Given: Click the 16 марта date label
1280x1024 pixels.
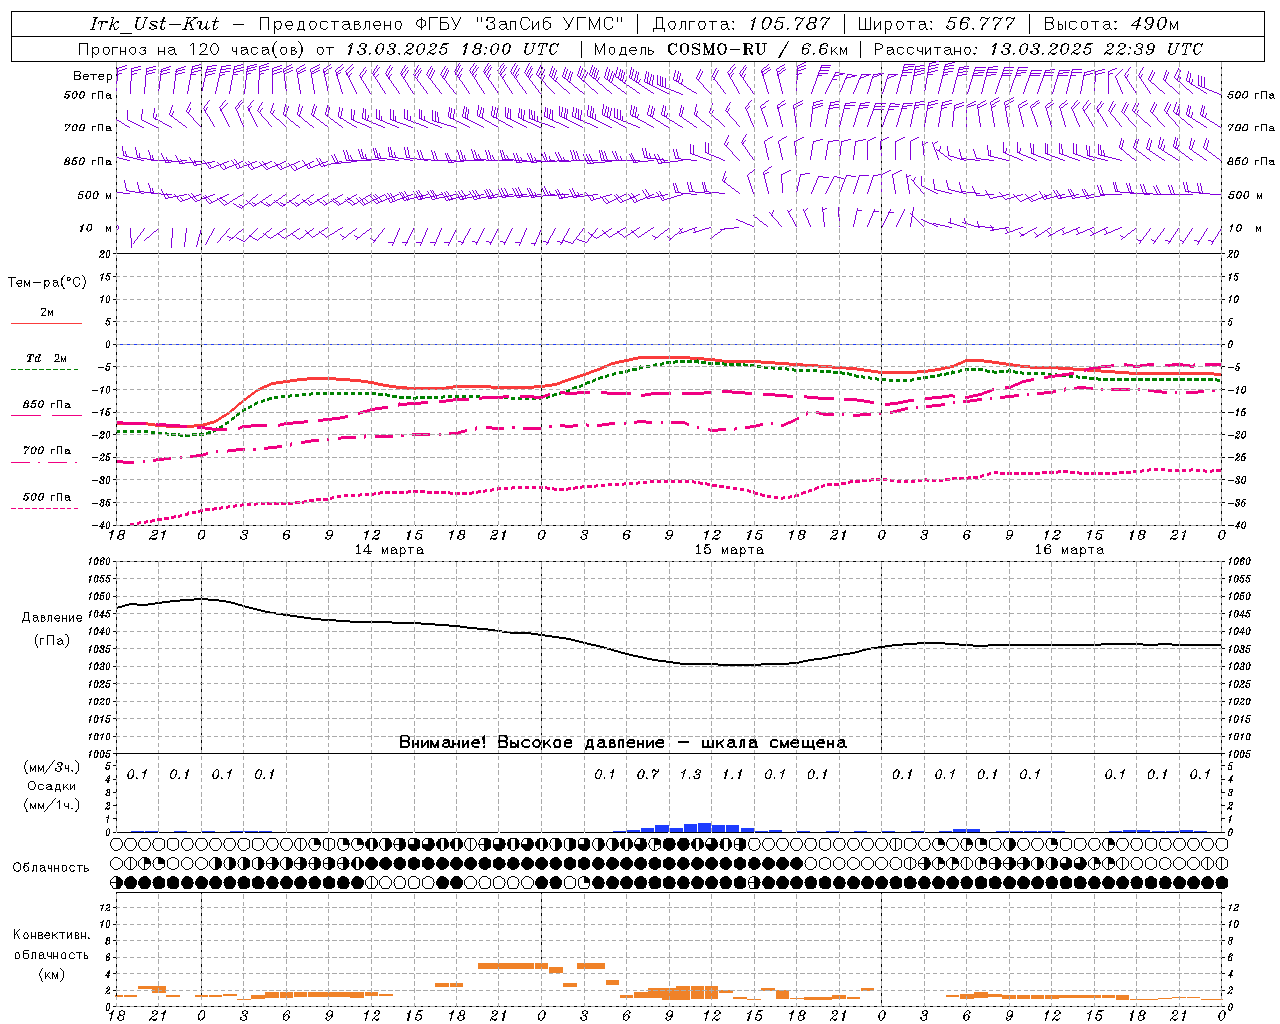Looking at the screenshot, I should [x=1069, y=550].
